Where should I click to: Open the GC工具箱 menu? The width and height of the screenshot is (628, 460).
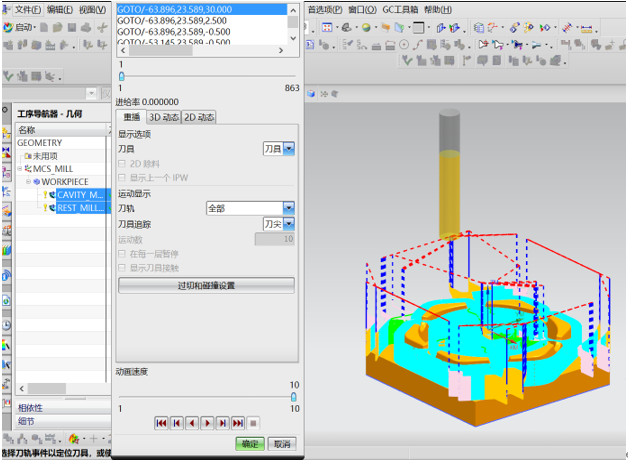(400, 10)
